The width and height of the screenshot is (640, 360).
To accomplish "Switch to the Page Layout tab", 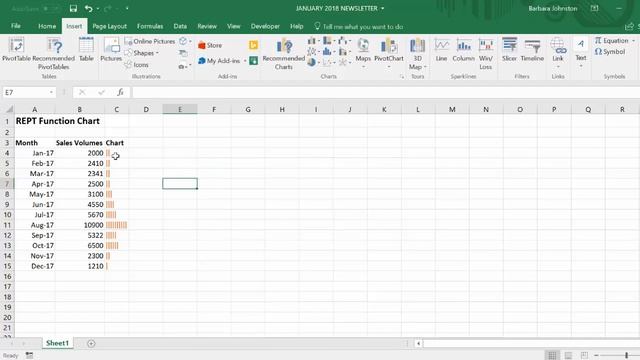I will click(109, 26).
